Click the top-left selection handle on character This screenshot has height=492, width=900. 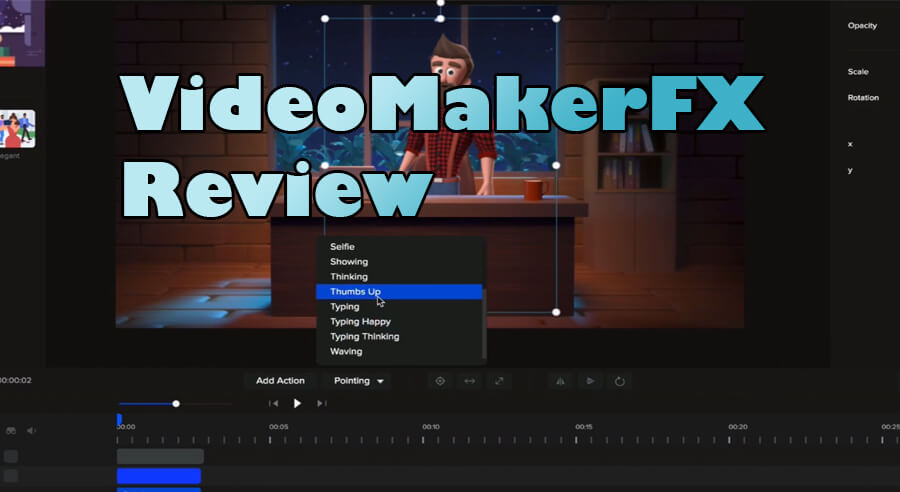[x=325, y=19]
